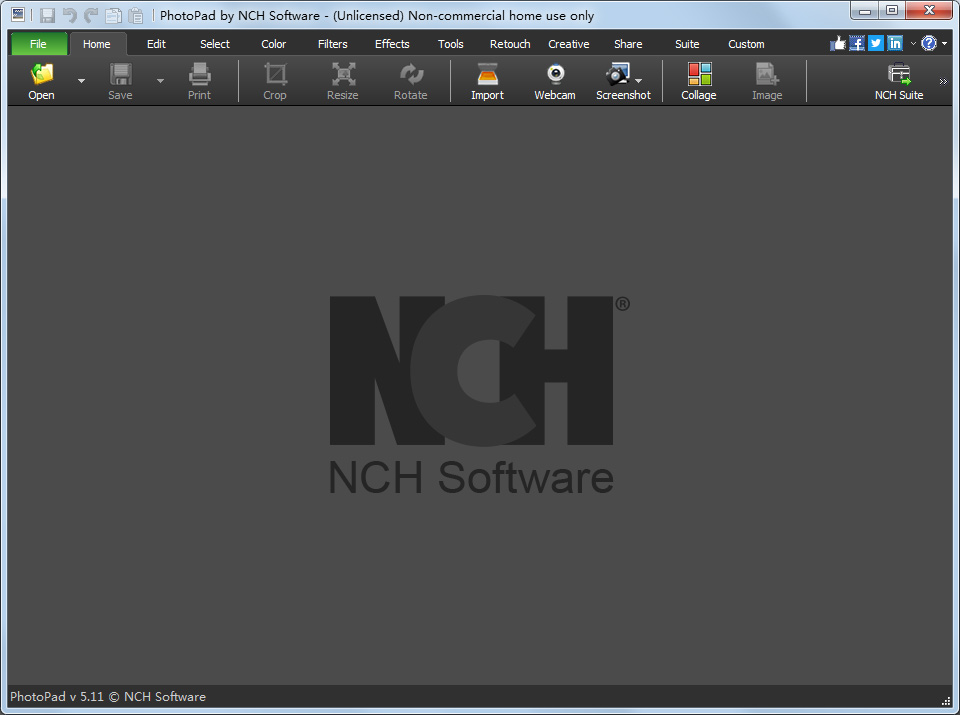Like PhotoPad via thumbs-up icon
Viewport: 960px width, 715px height.
[838, 43]
